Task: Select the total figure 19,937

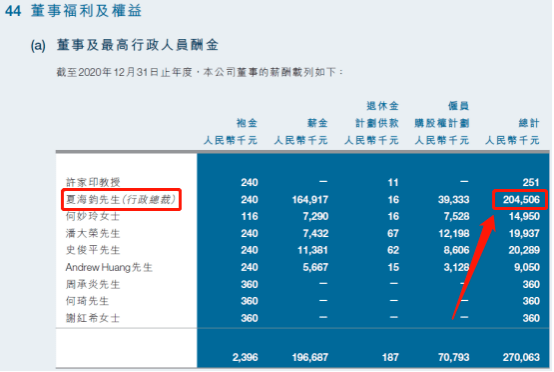Action: click(x=524, y=233)
